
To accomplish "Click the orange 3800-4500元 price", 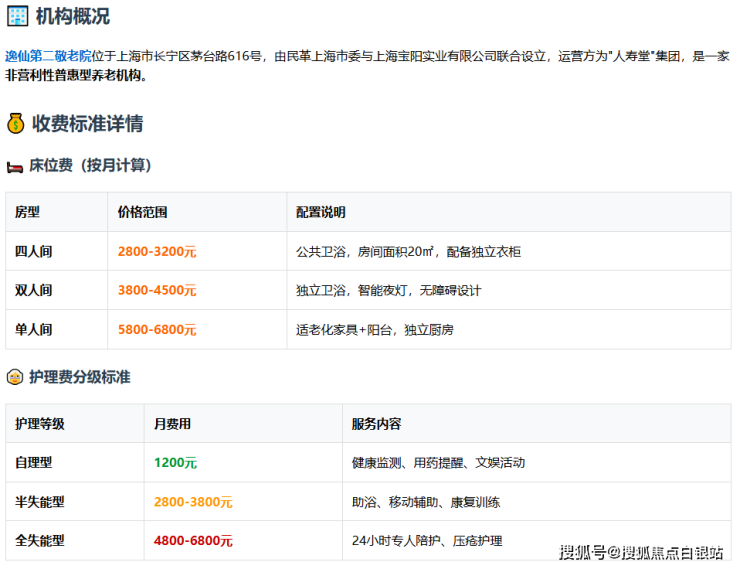I will pos(157,291).
